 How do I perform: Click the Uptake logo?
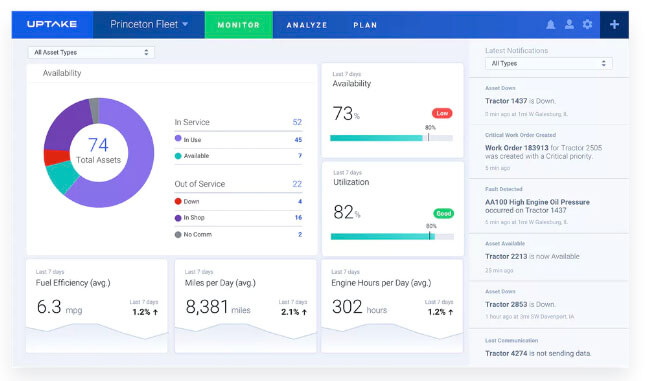point(52,24)
